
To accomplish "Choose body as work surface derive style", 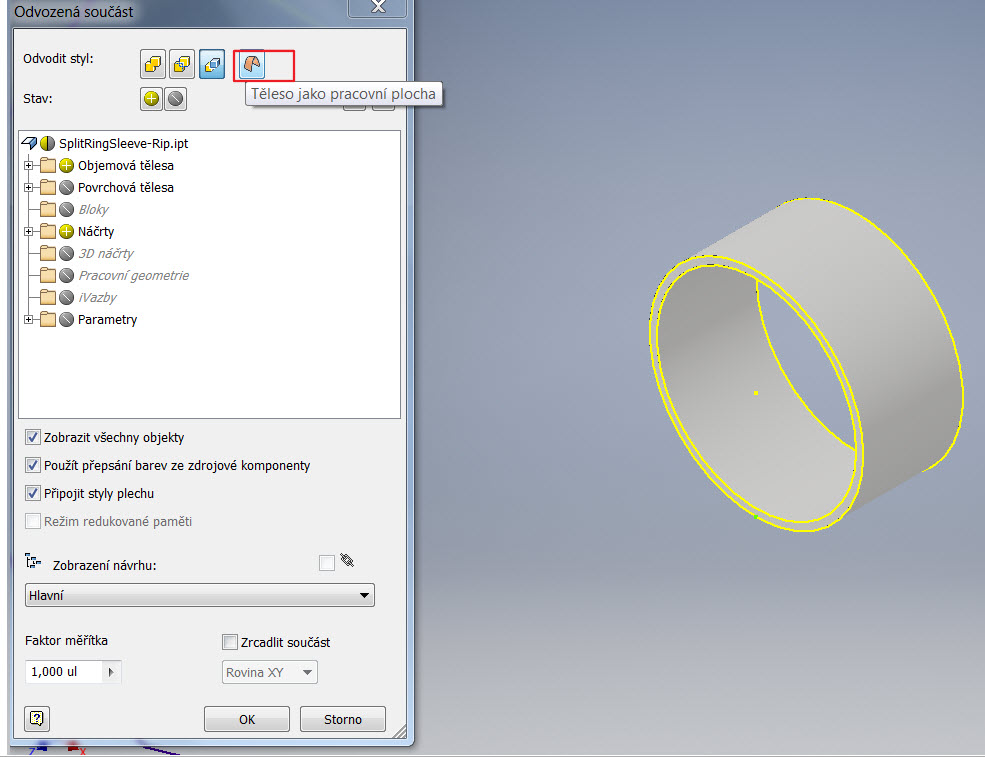I will click(x=252, y=64).
